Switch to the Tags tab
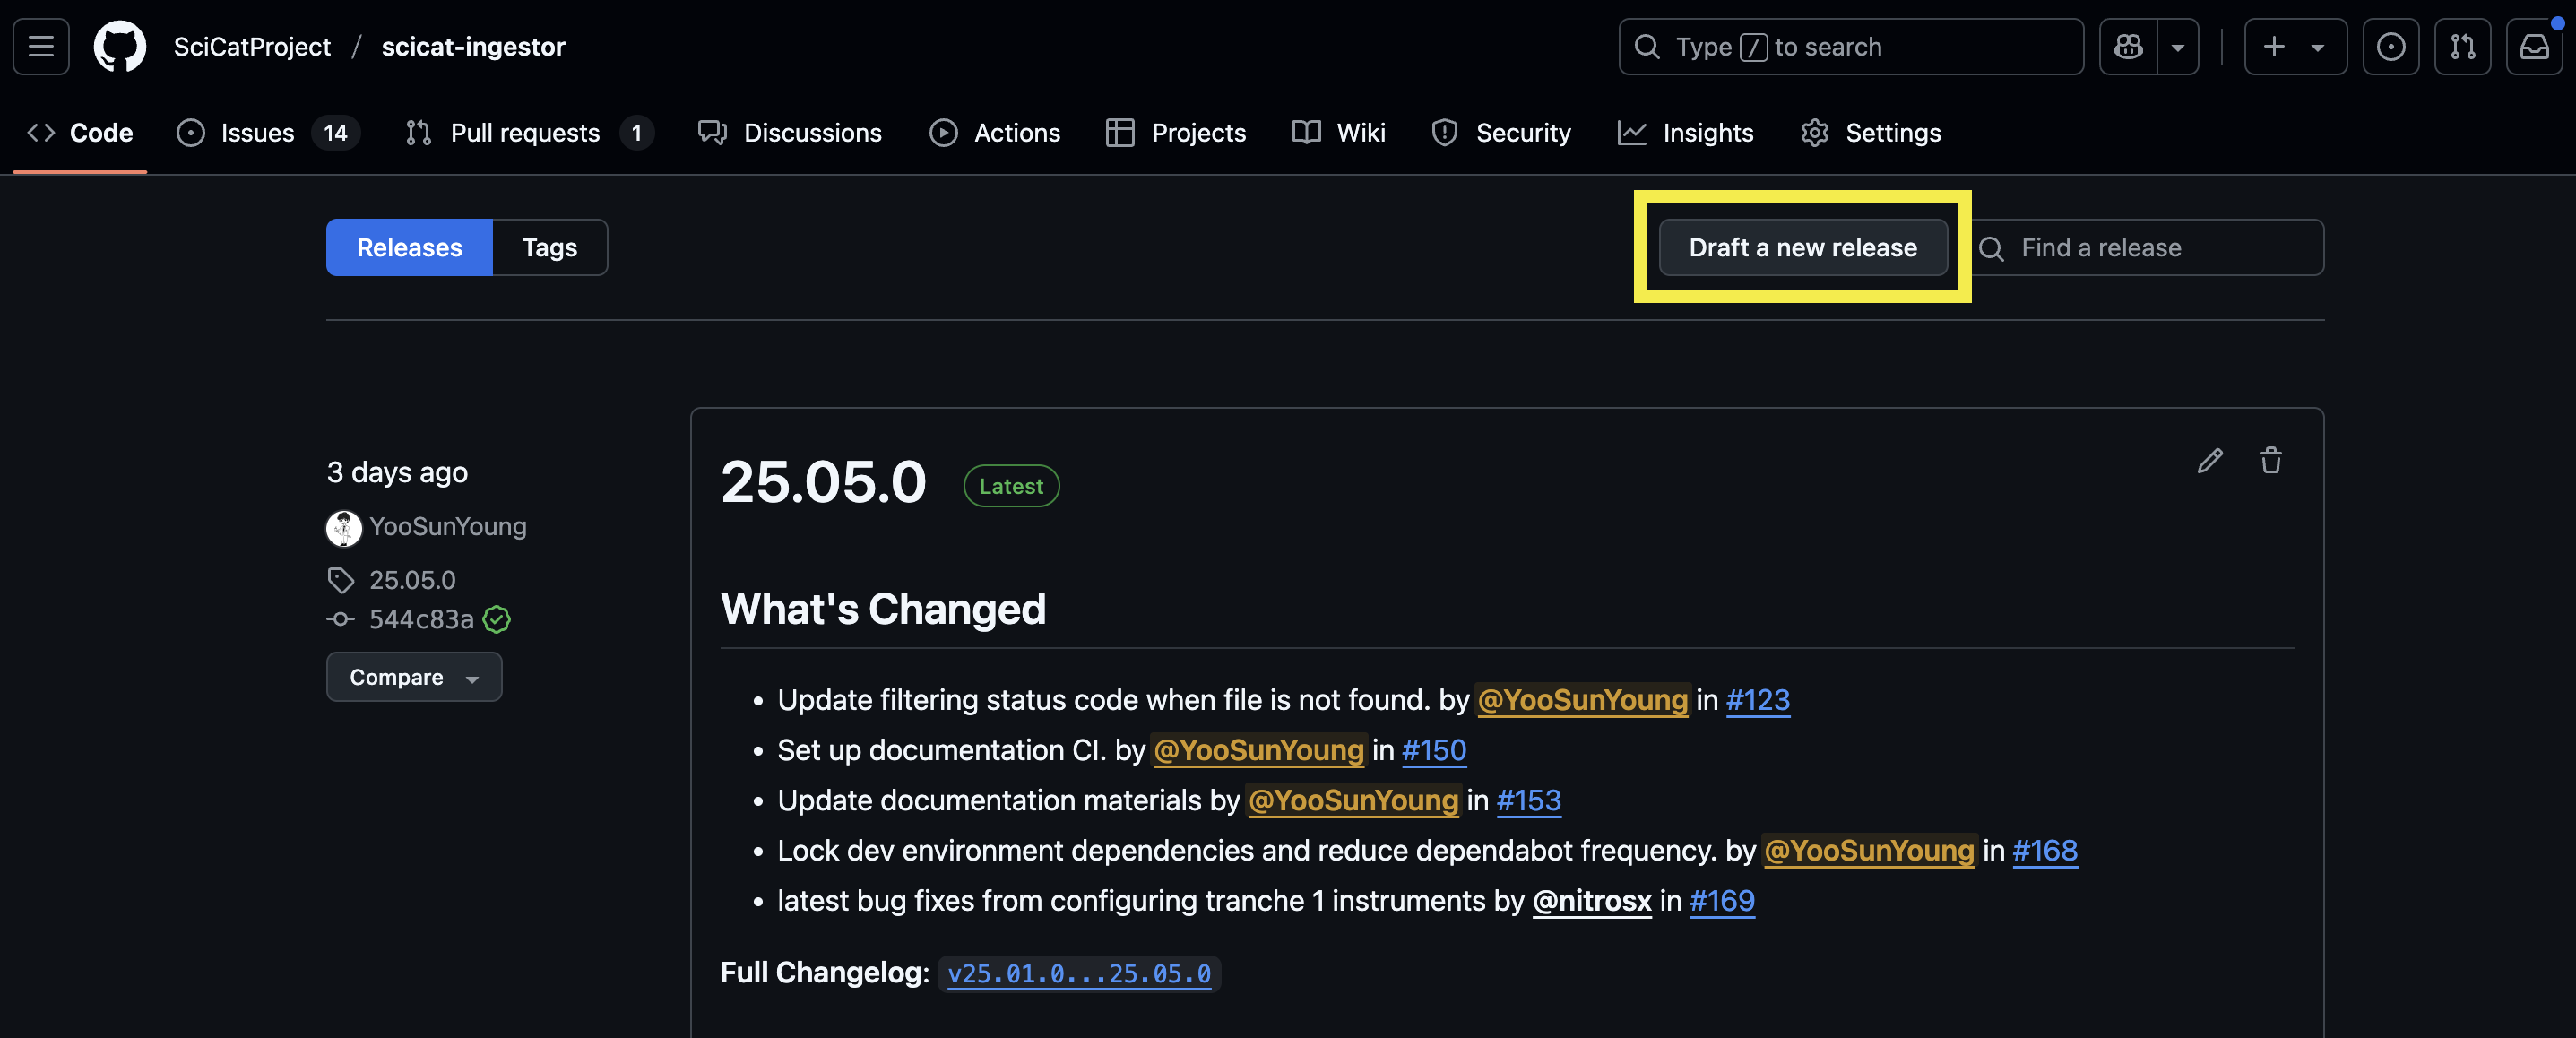 click(549, 247)
